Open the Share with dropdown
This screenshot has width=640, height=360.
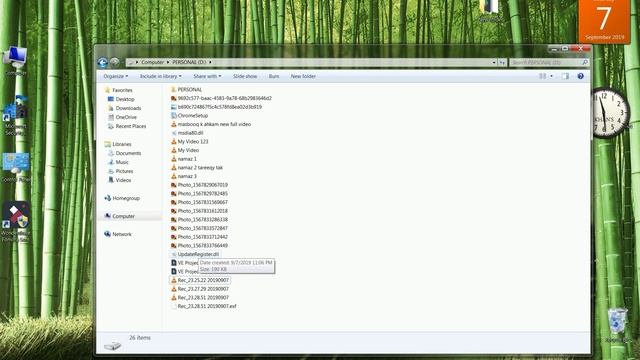[207, 76]
